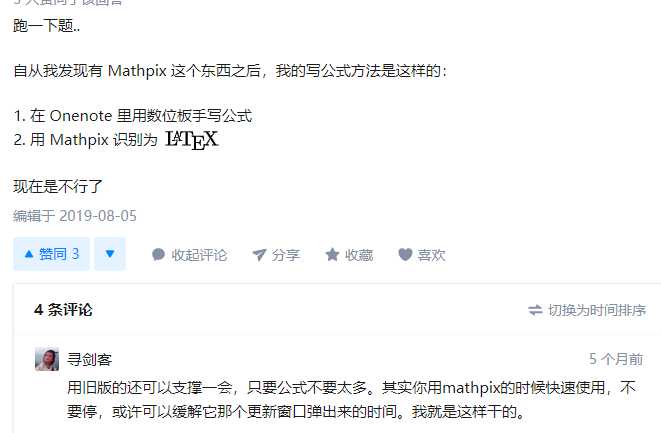Image resolution: width=661 pixels, height=433 pixels.
Task: Click the upvote triangle icon
Action: click(x=29, y=254)
